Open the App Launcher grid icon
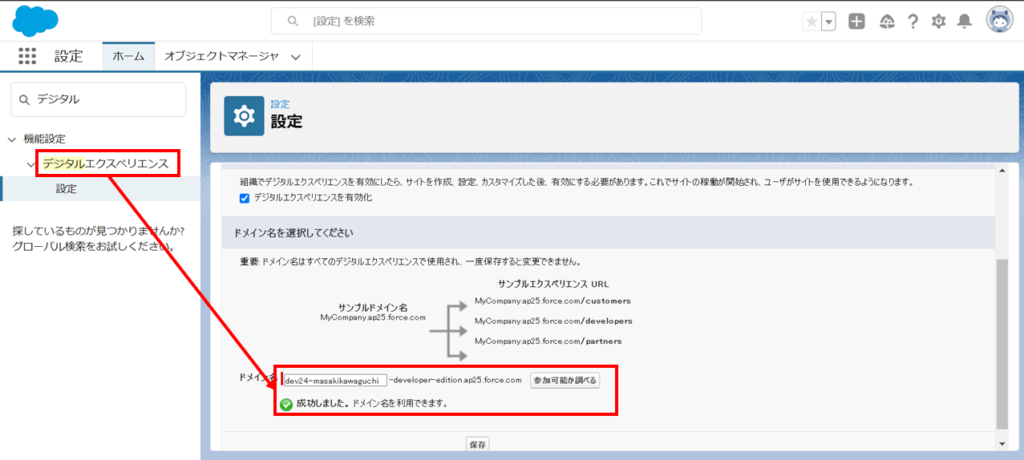Image resolution: width=1024 pixels, height=460 pixels. [27, 56]
